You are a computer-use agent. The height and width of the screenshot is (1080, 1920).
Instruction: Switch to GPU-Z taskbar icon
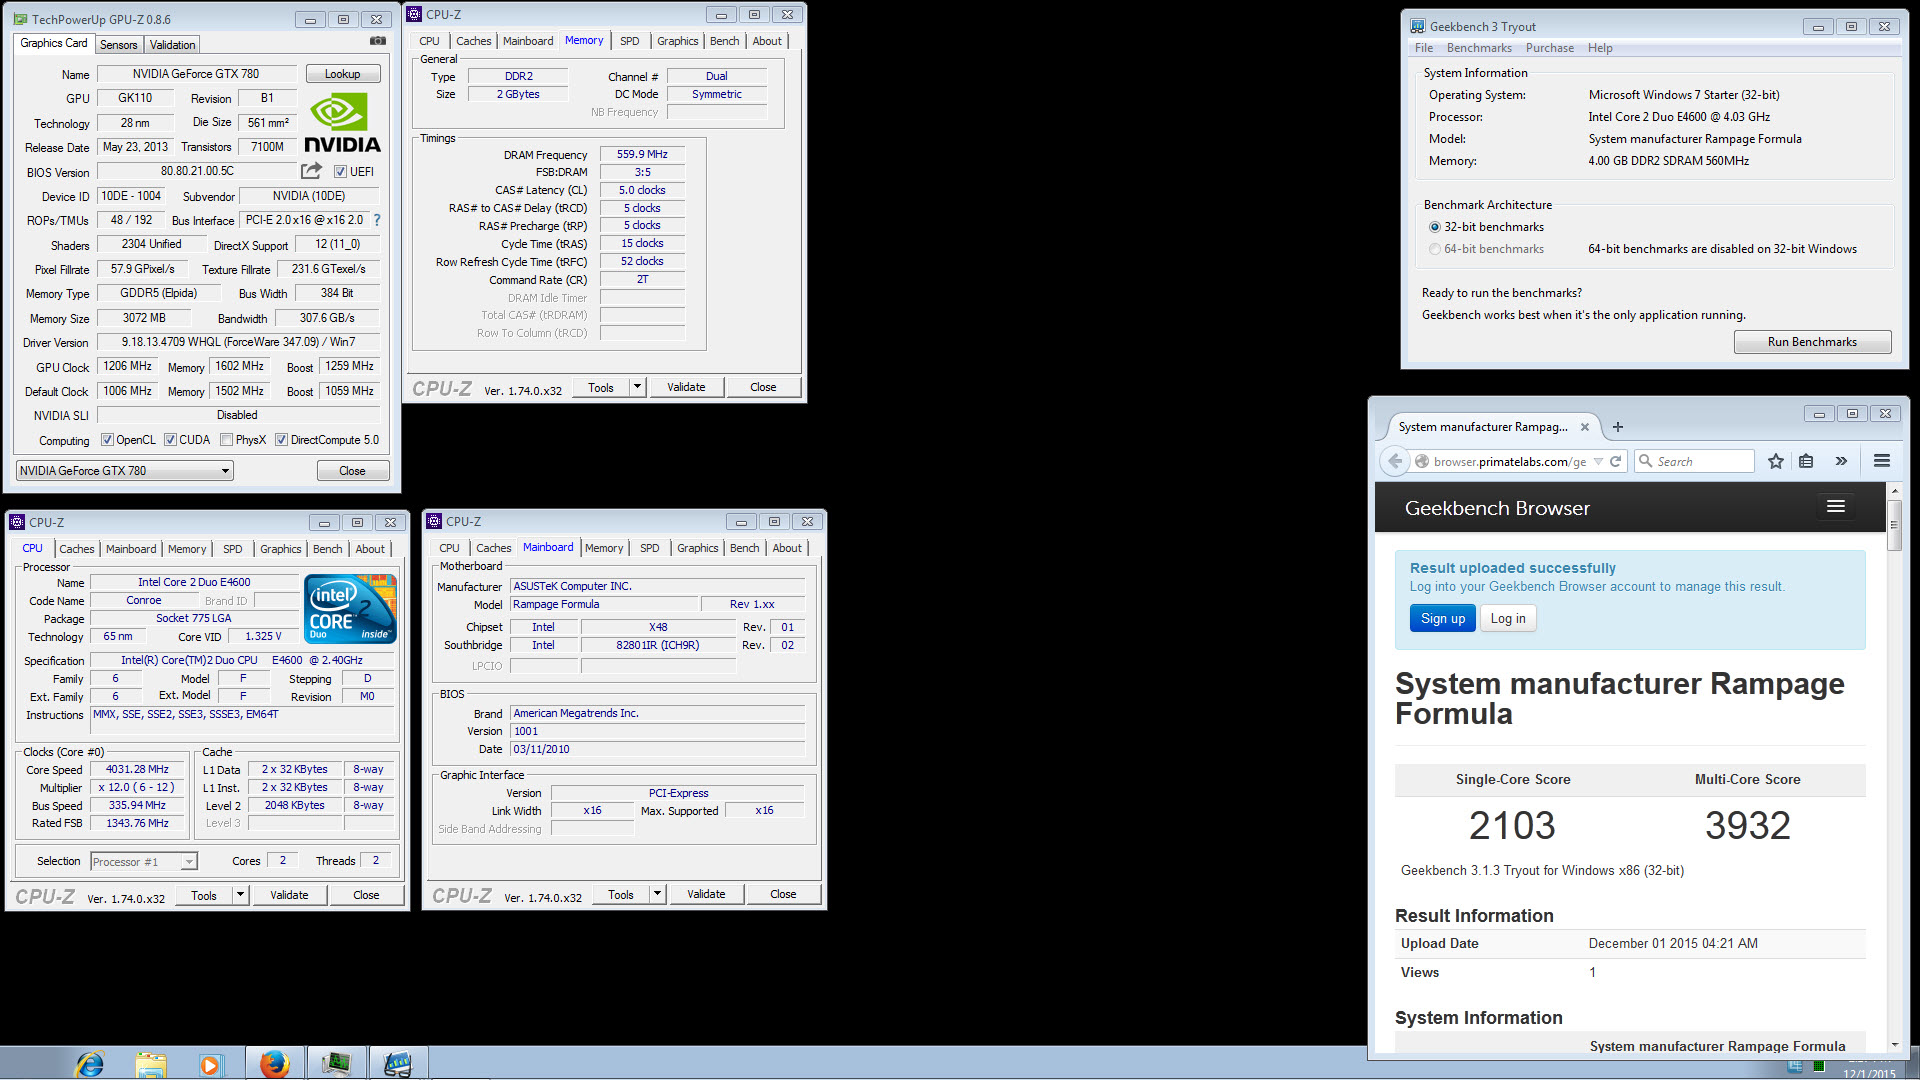tap(337, 1064)
